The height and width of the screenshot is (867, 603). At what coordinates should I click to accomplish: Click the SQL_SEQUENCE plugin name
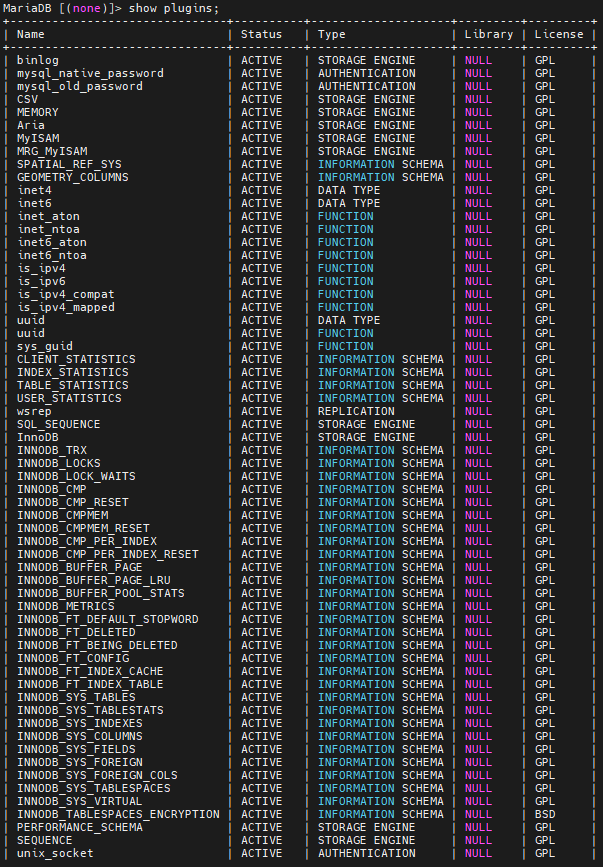tap(59, 424)
